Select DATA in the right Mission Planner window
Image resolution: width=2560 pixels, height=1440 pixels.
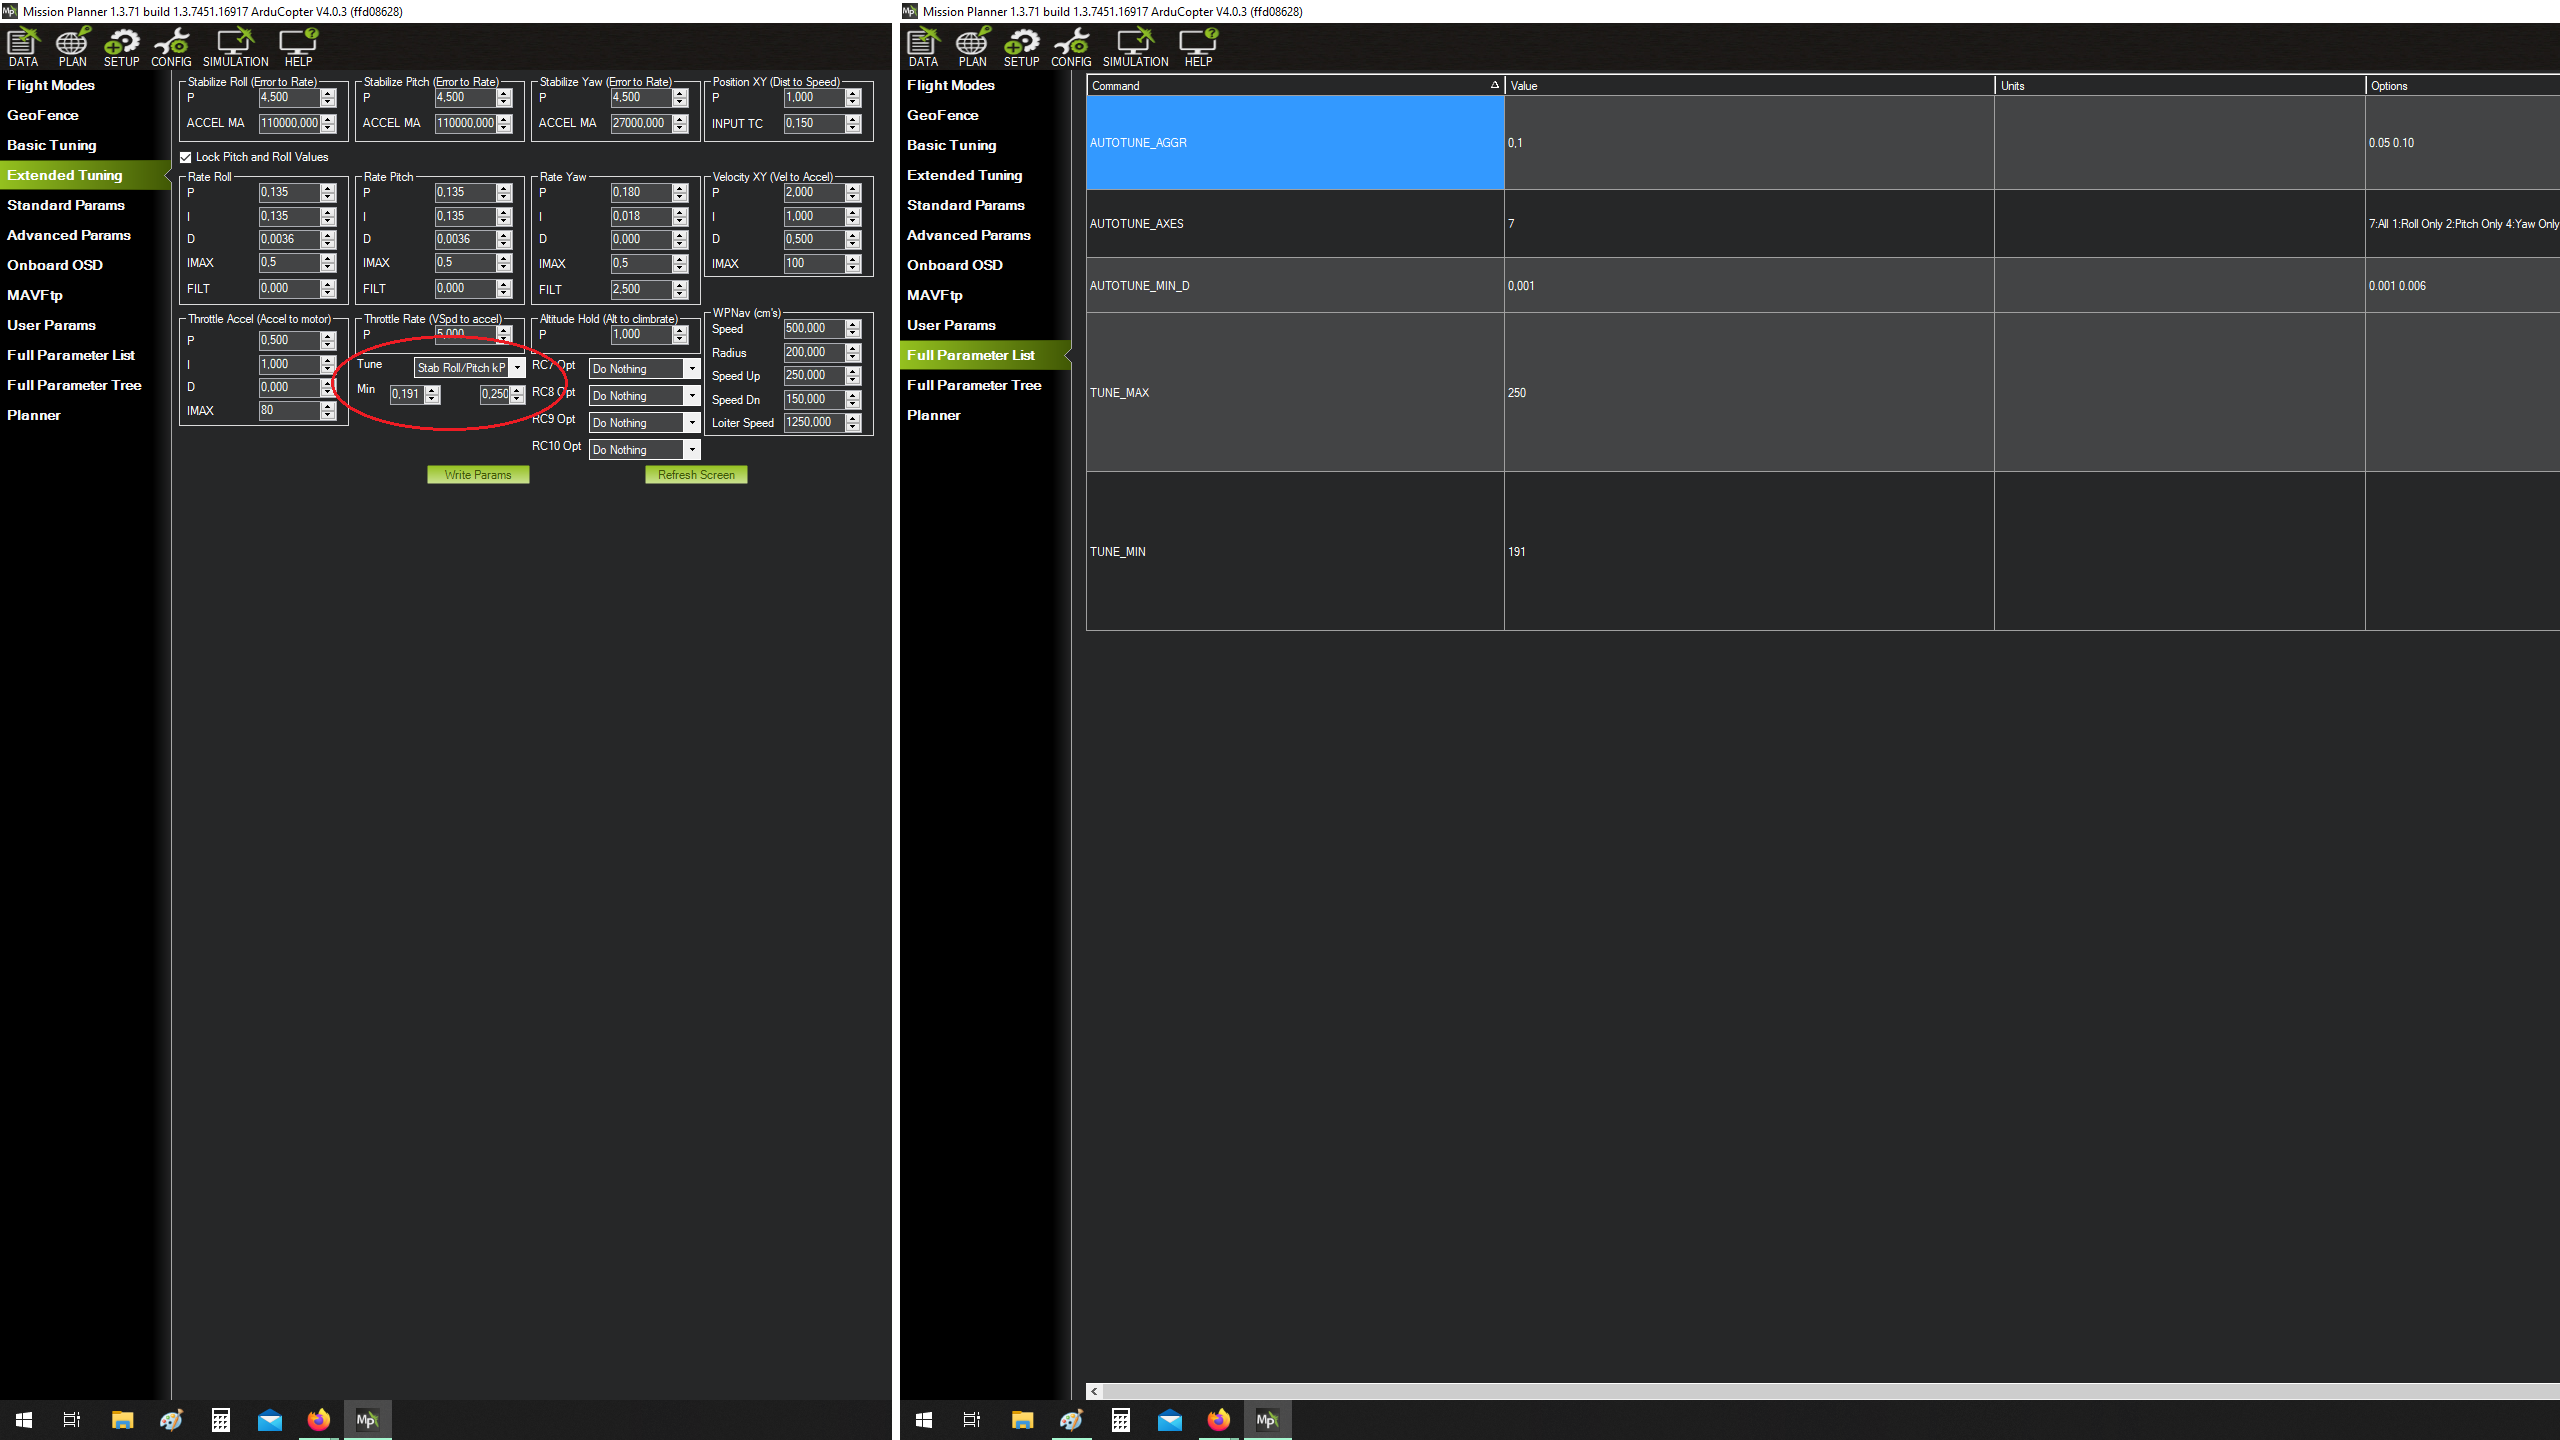coord(922,45)
